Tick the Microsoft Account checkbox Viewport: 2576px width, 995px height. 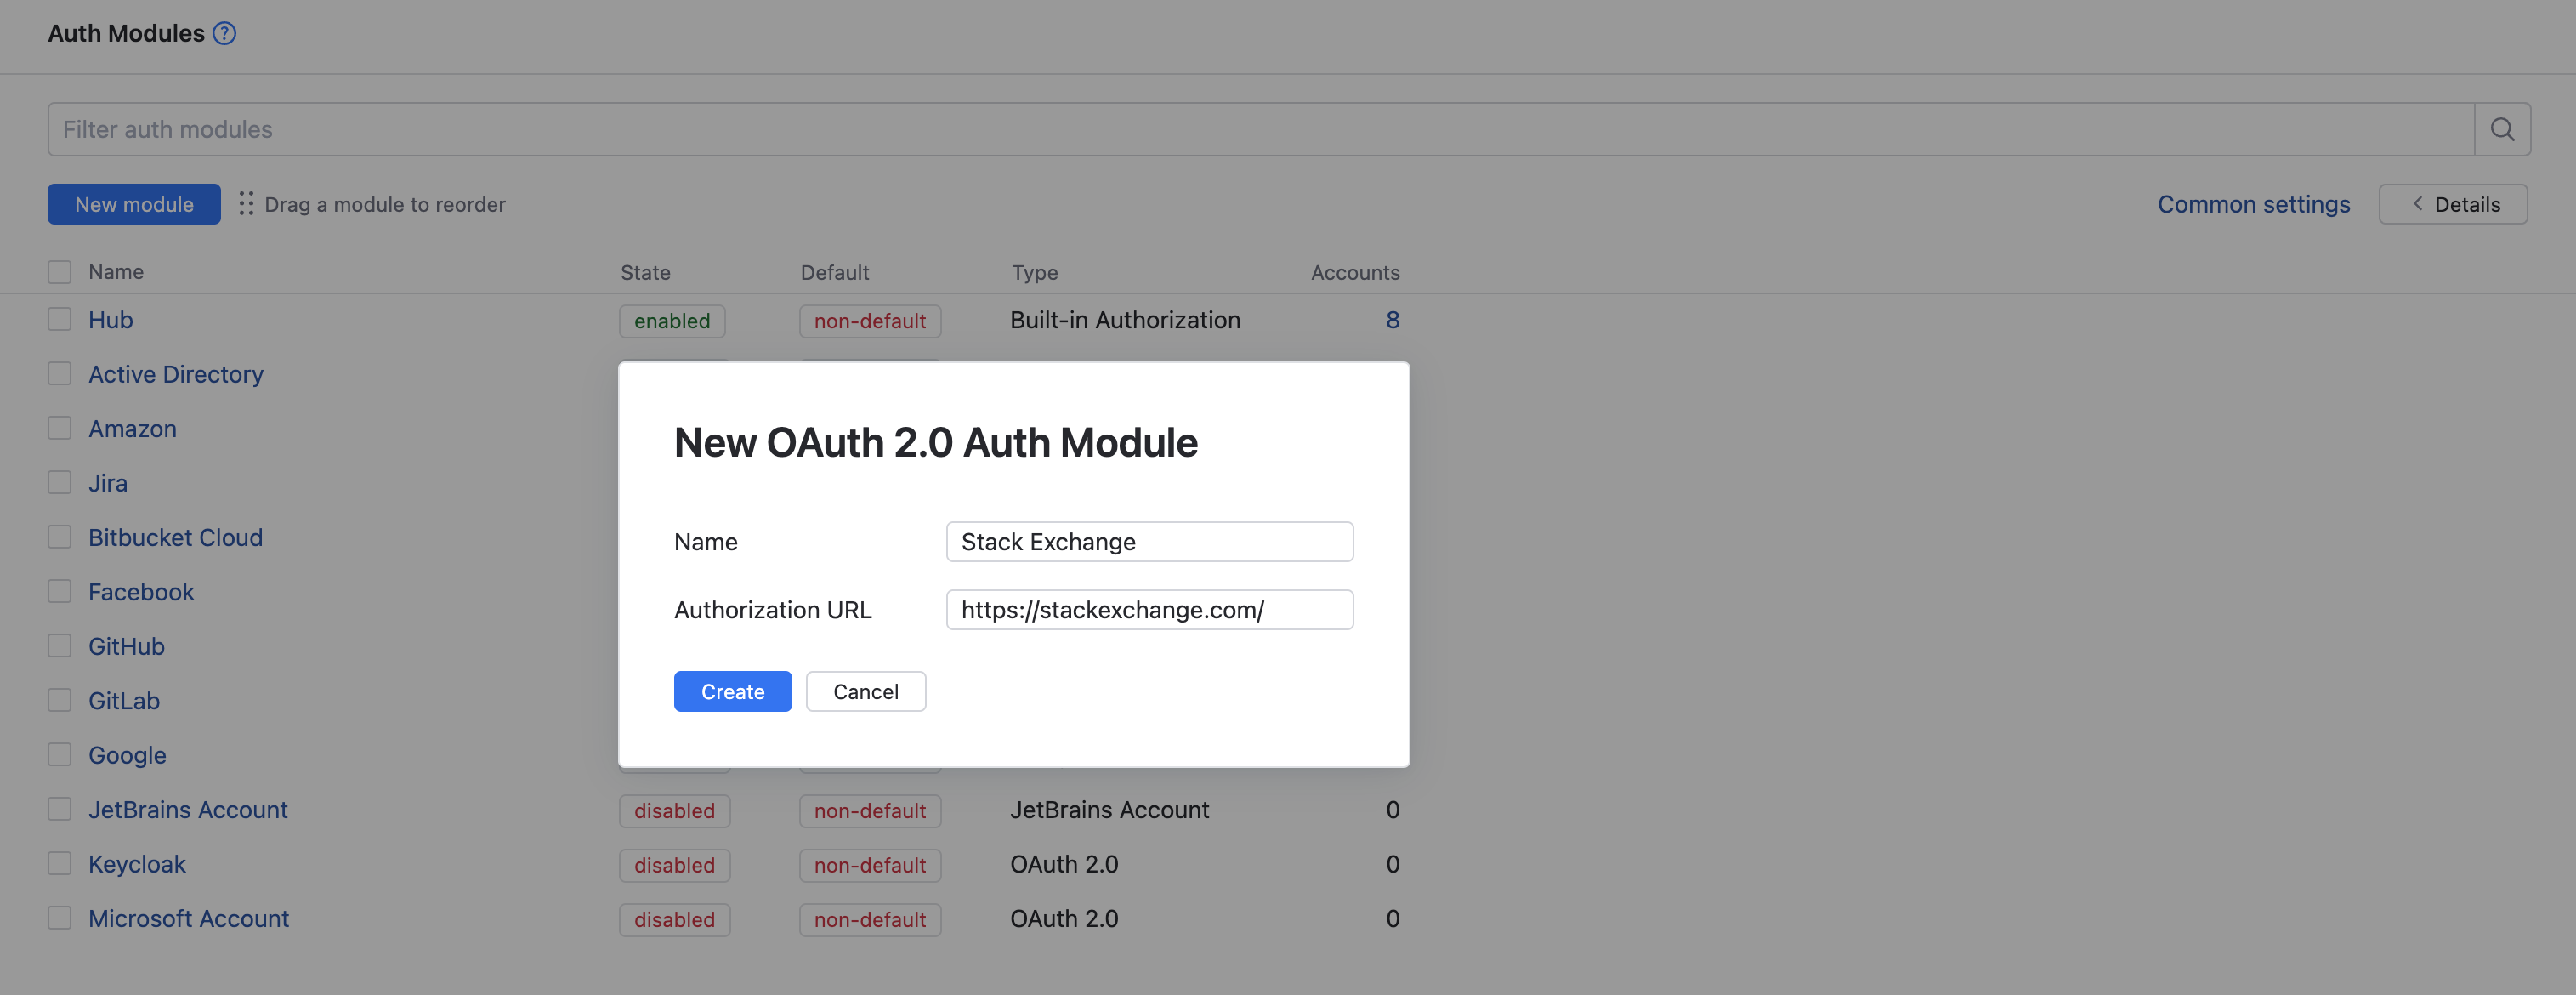tap(60, 918)
